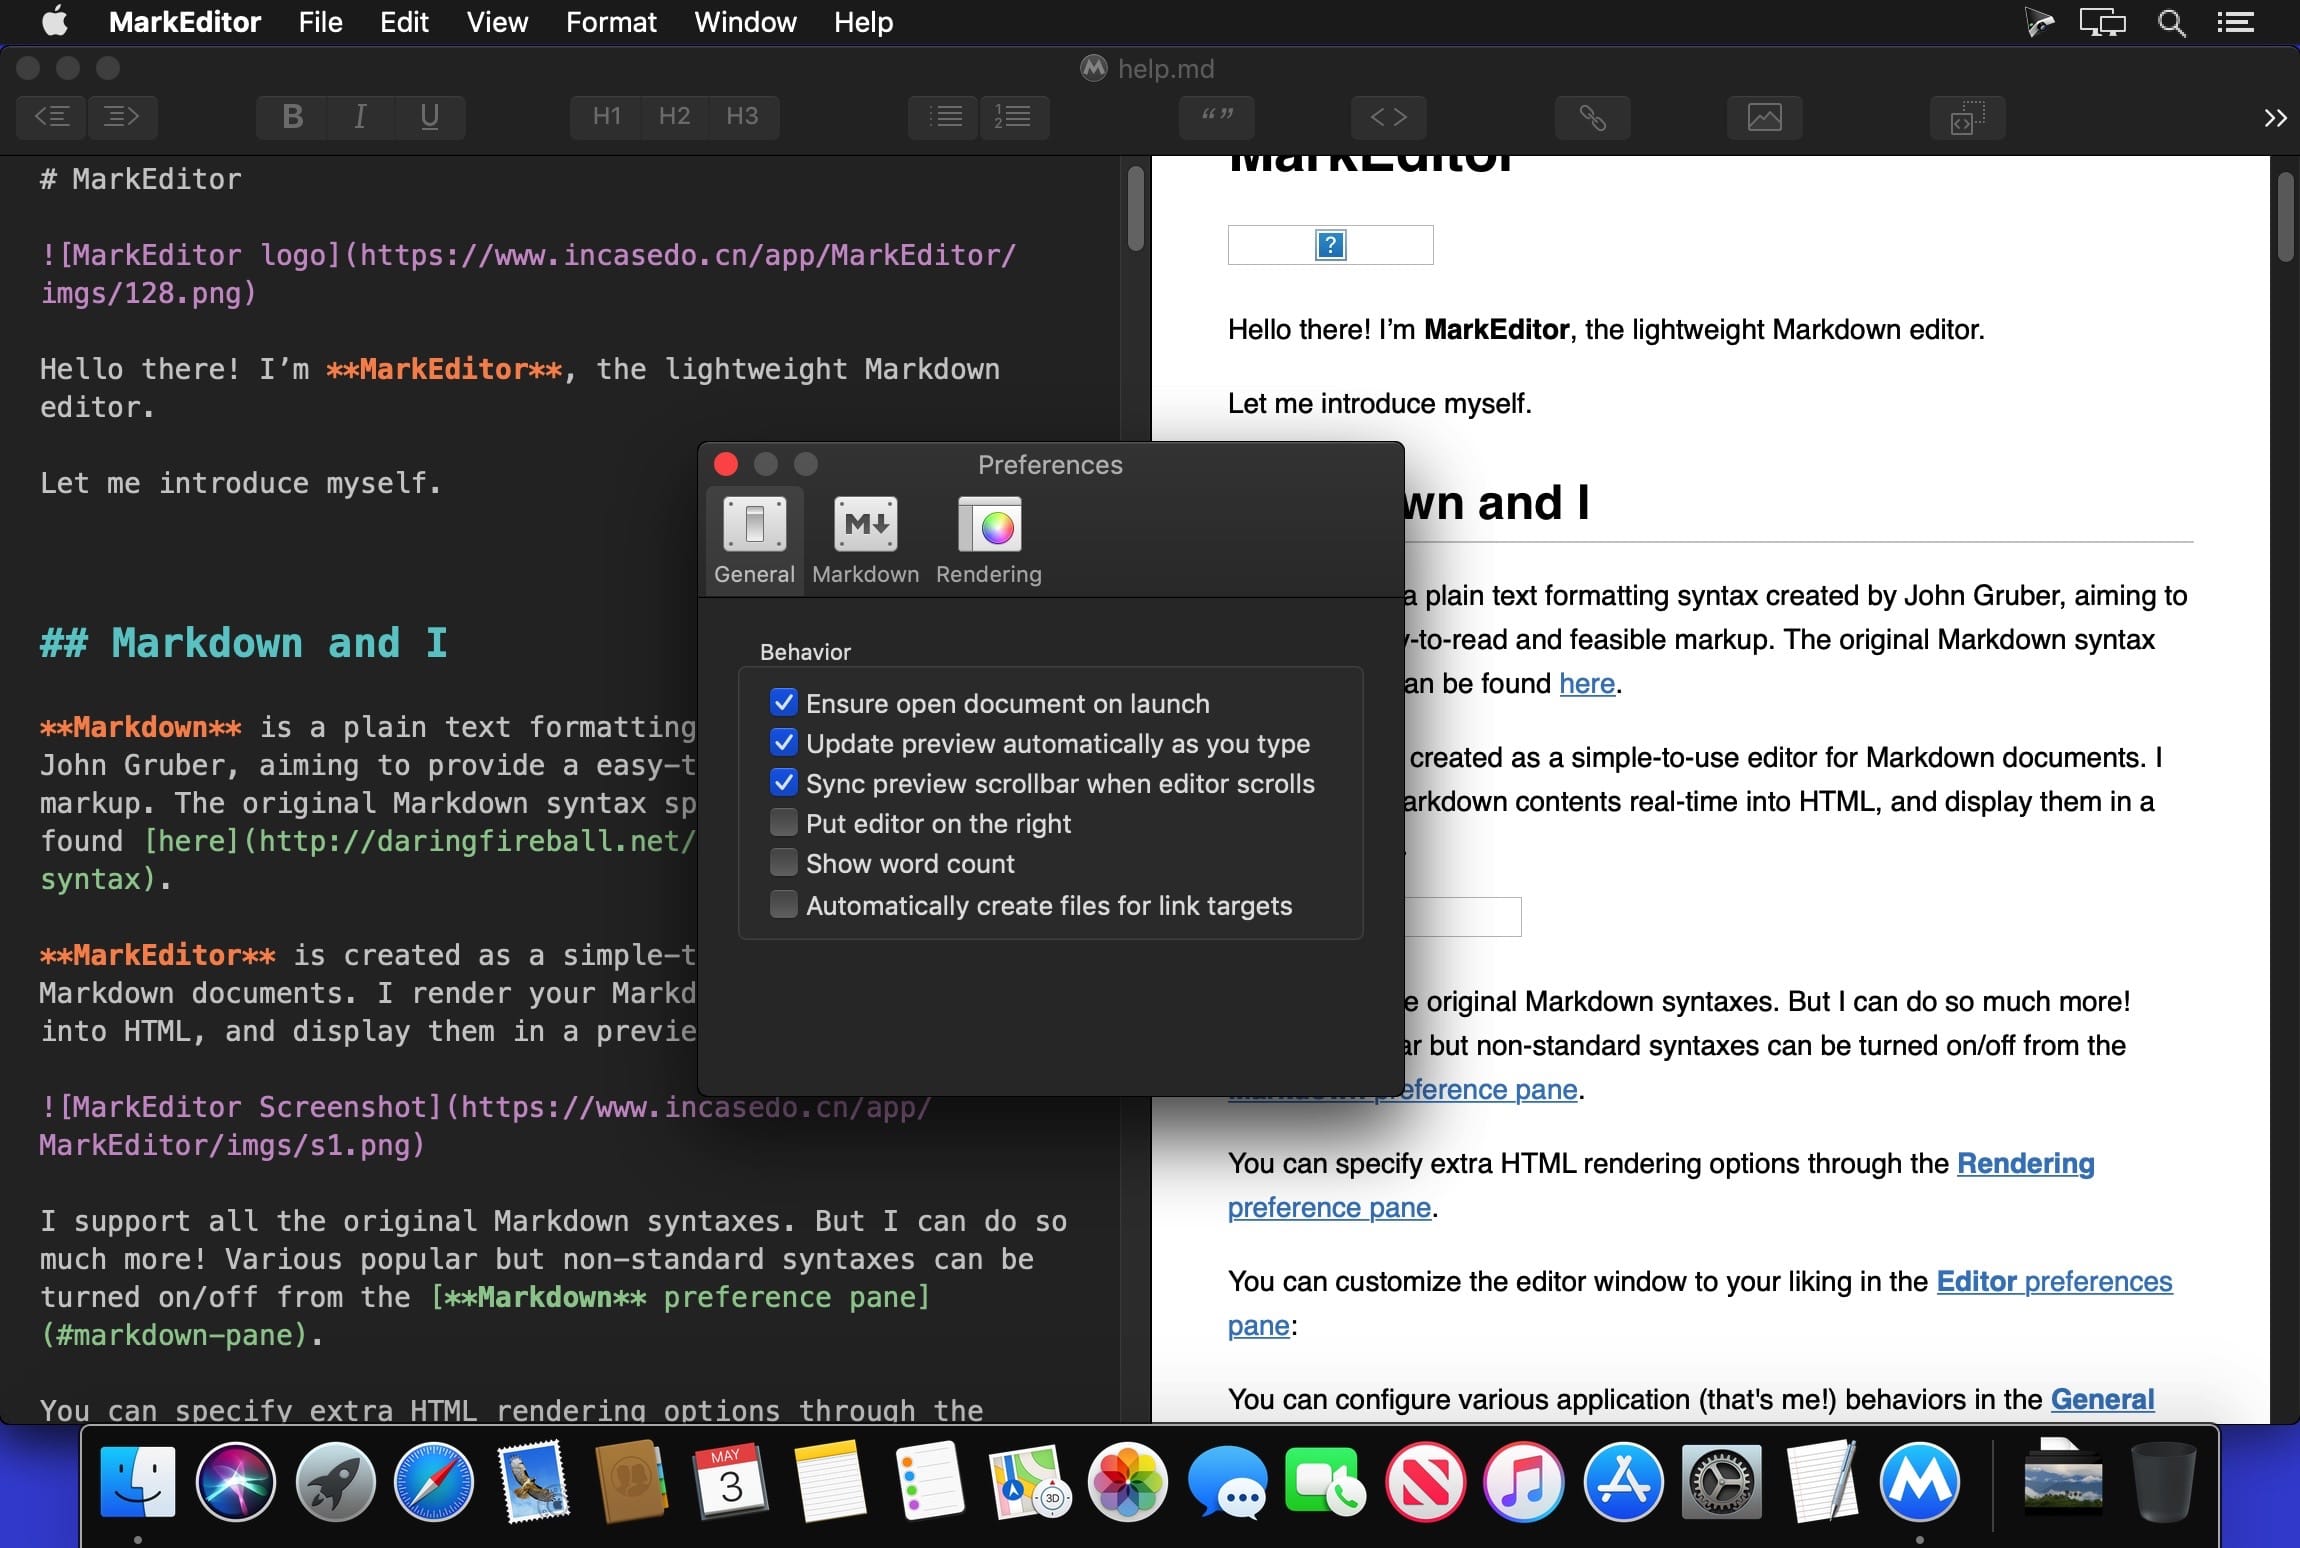Click the broken logo image placeholder in preview

[x=1330, y=245]
